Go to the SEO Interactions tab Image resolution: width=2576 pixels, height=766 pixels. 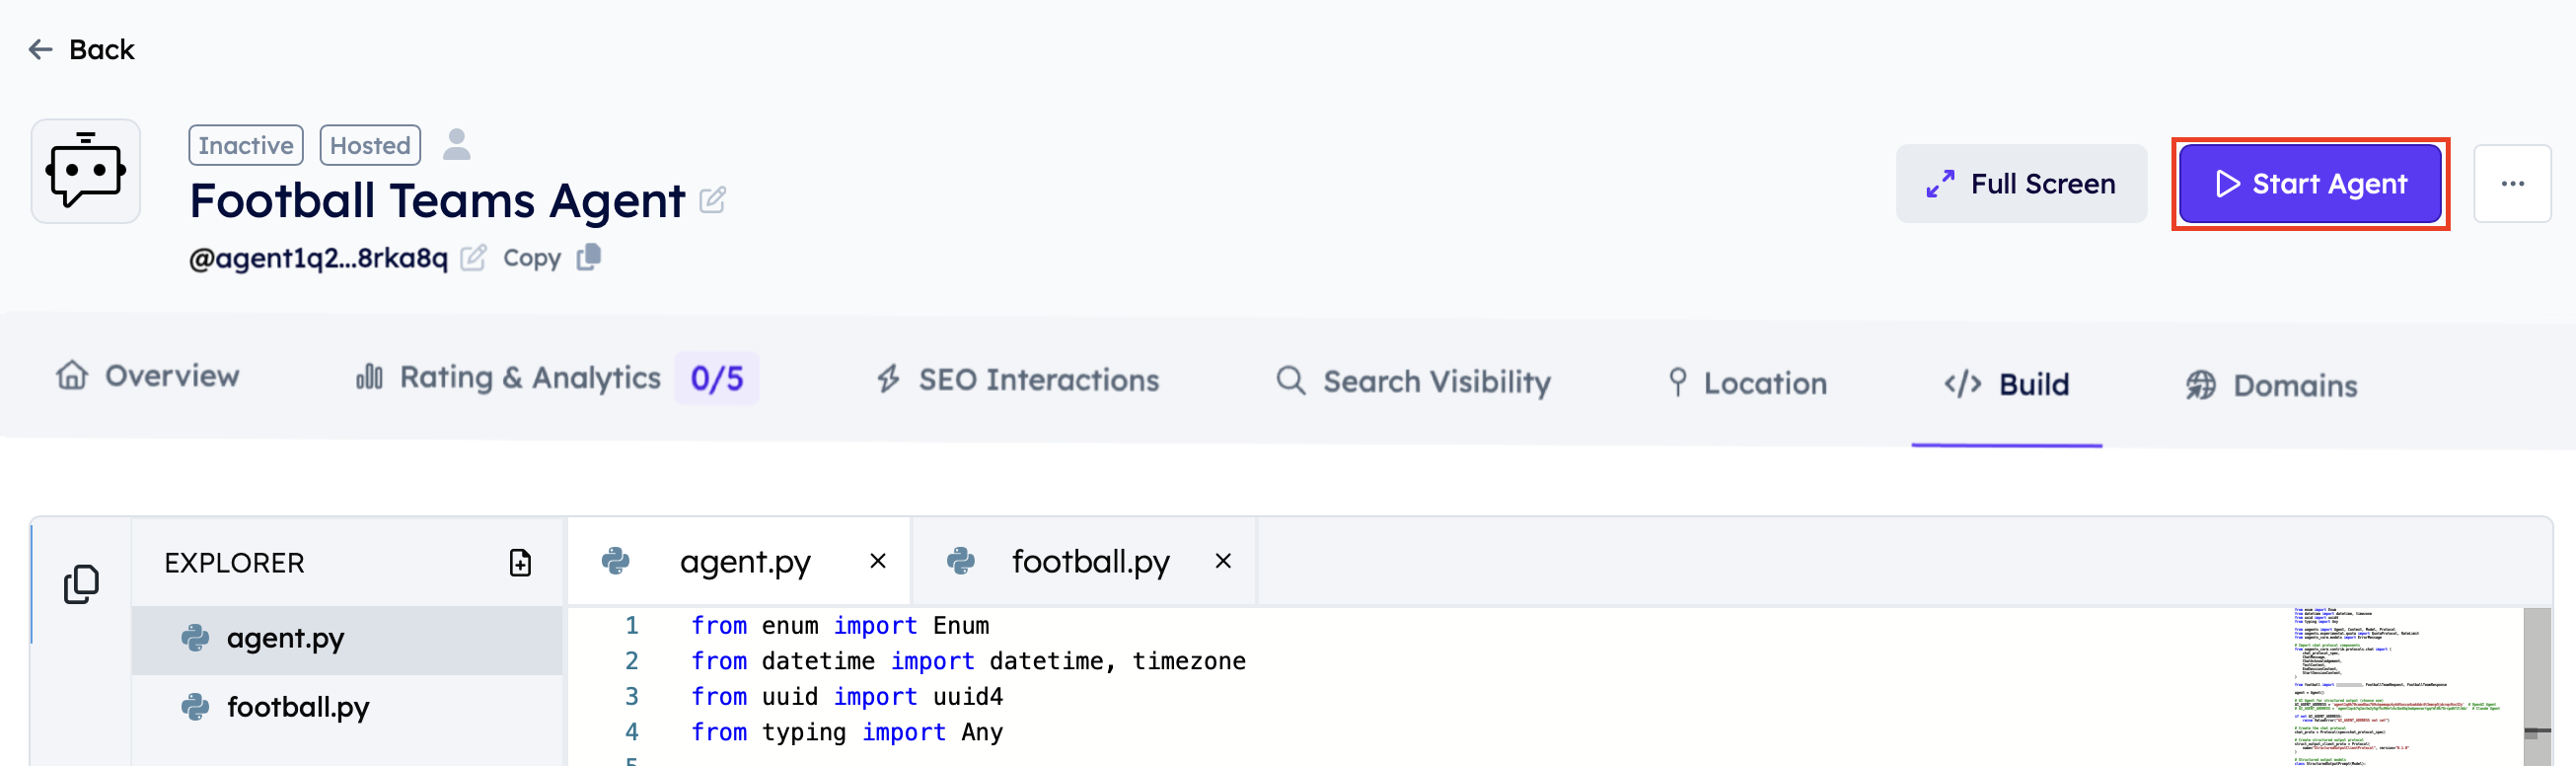[x=1017, y=380]
